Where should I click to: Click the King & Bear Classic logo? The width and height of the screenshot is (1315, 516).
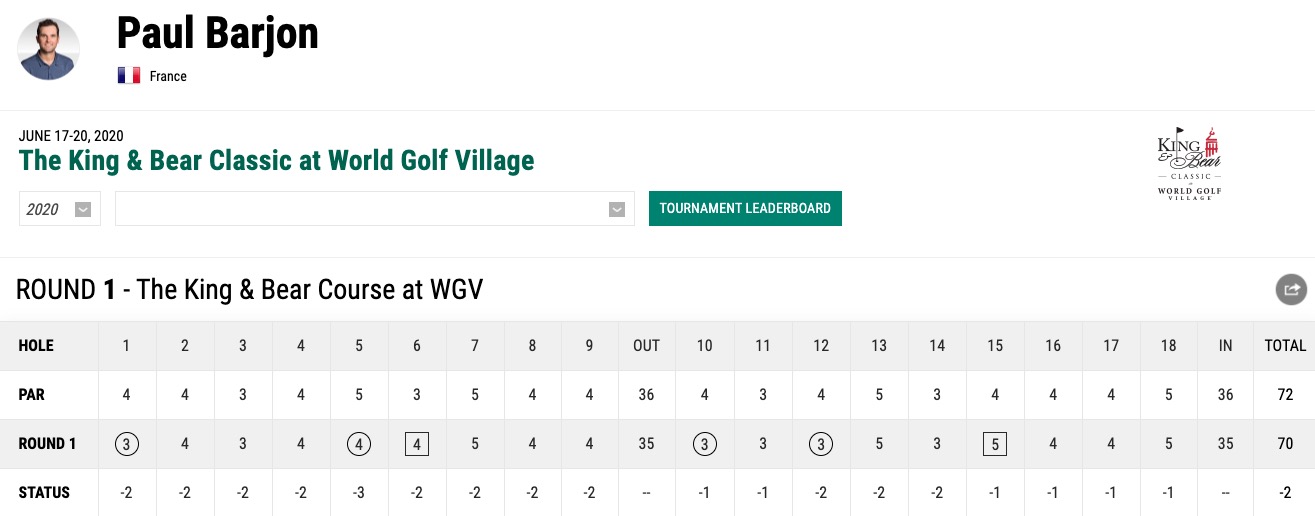click(1189, 164)
